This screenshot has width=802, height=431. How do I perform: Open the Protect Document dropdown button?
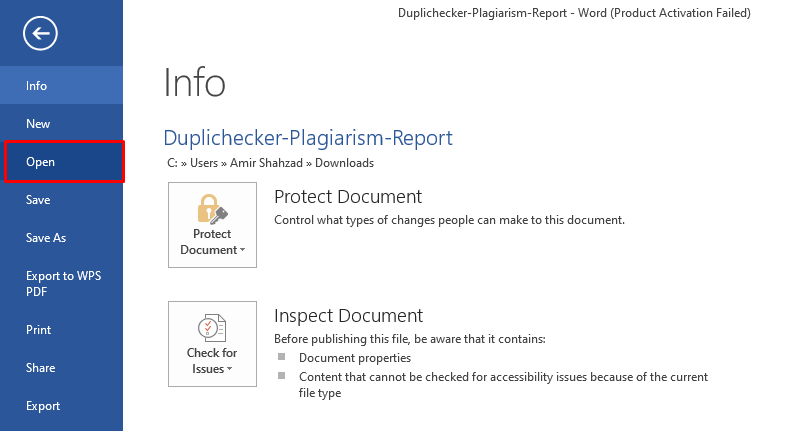click(212, 225)
